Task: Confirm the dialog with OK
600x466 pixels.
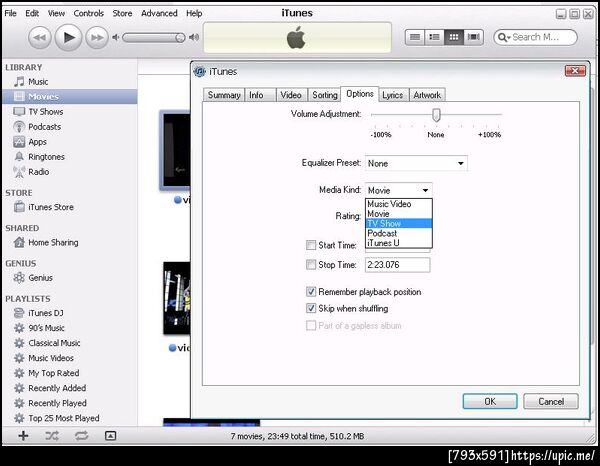Action: pos(490,401)
